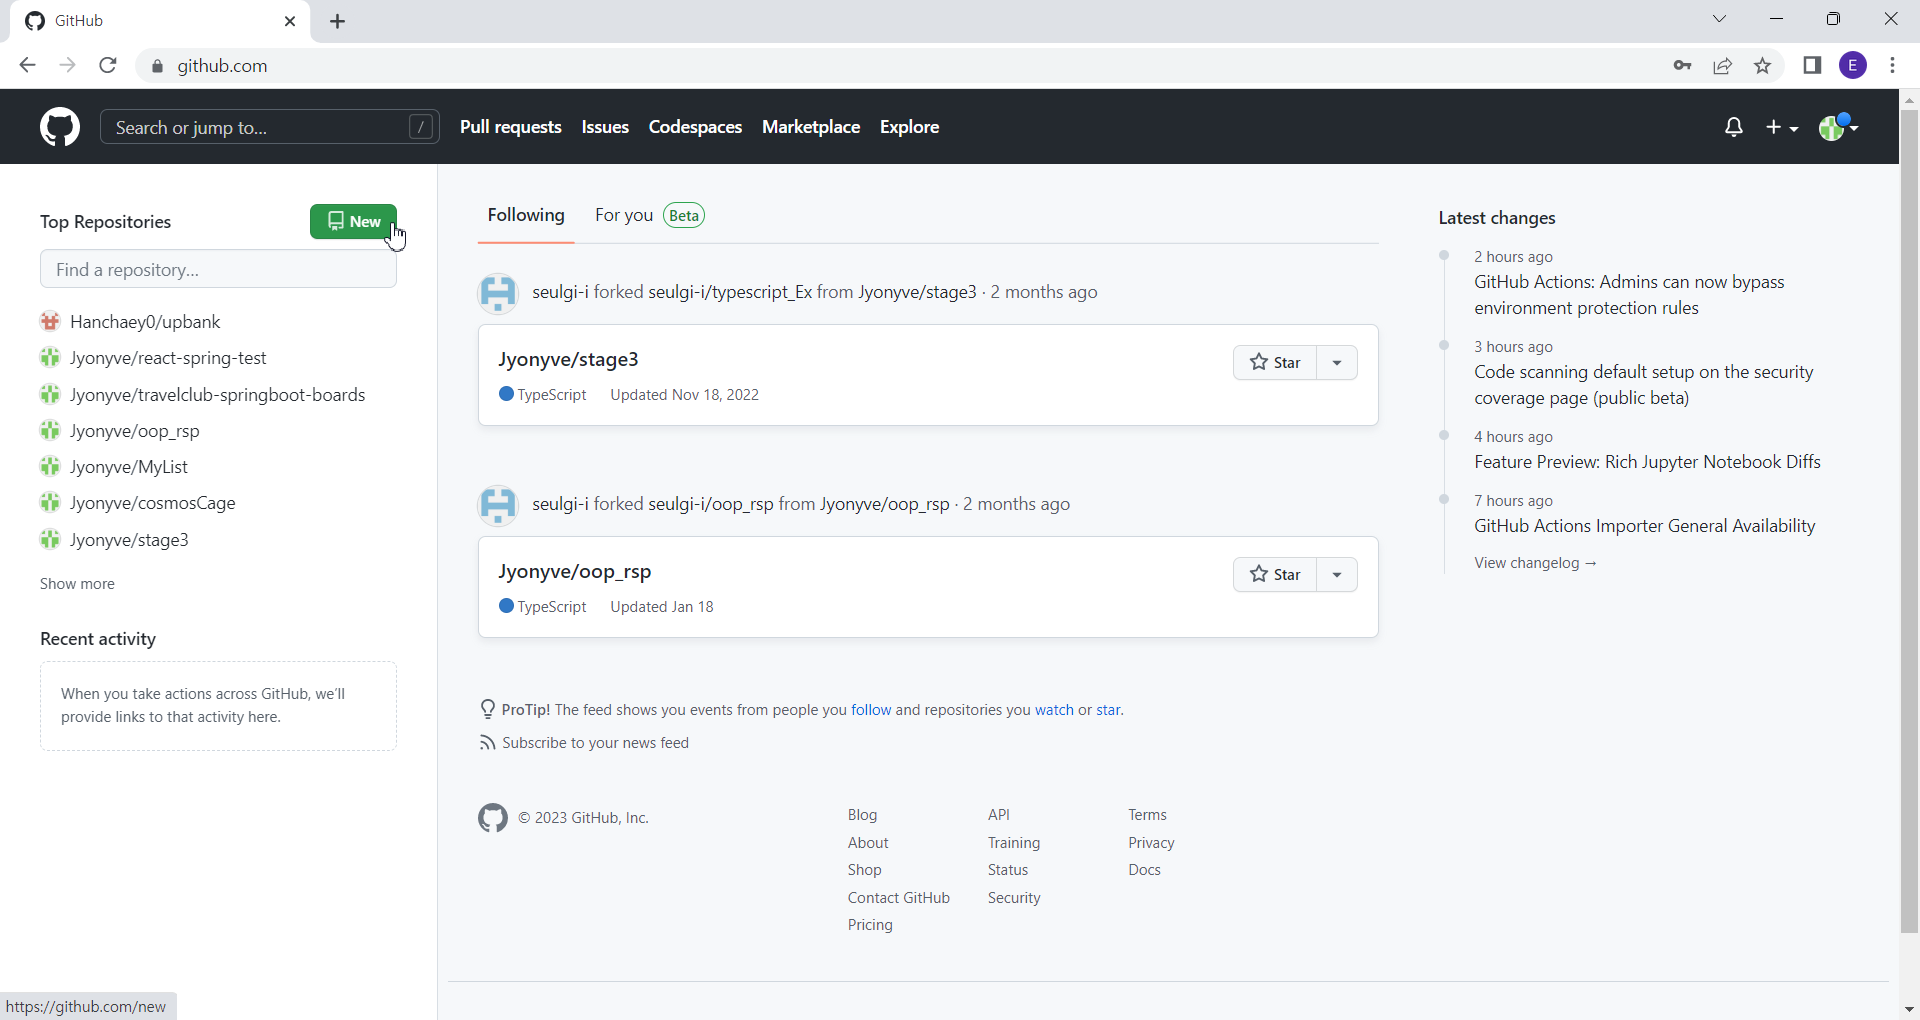This screenshot has height=1020, width=1920.
Task: Show more top repositories
Action: 77,584
